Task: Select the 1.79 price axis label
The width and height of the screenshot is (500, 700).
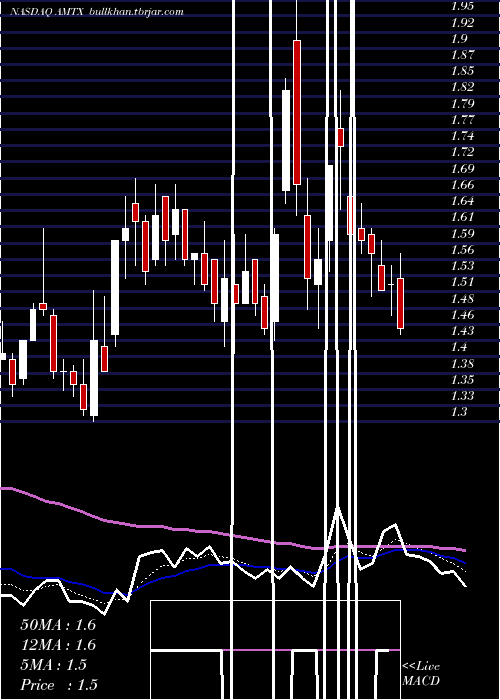Action: coord(462,104)
